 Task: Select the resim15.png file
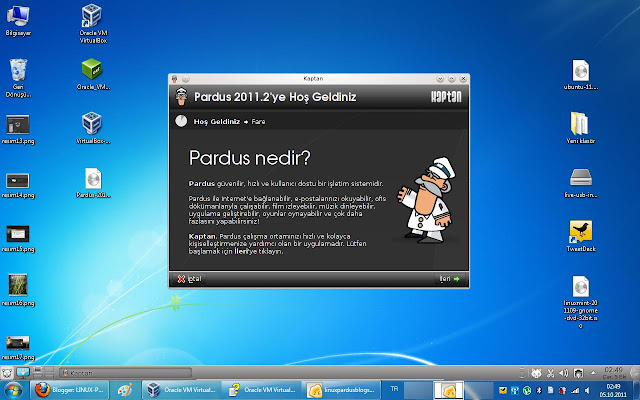point(18,239)
